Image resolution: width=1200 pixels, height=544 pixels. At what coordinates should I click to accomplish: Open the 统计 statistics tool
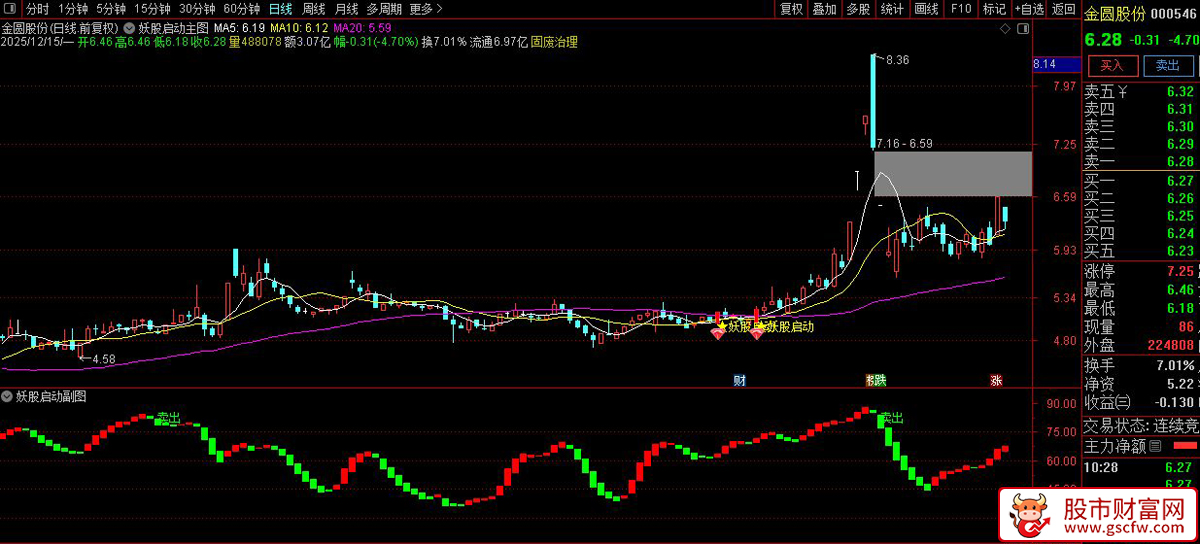pyautogui.click(x=892, y=9)
